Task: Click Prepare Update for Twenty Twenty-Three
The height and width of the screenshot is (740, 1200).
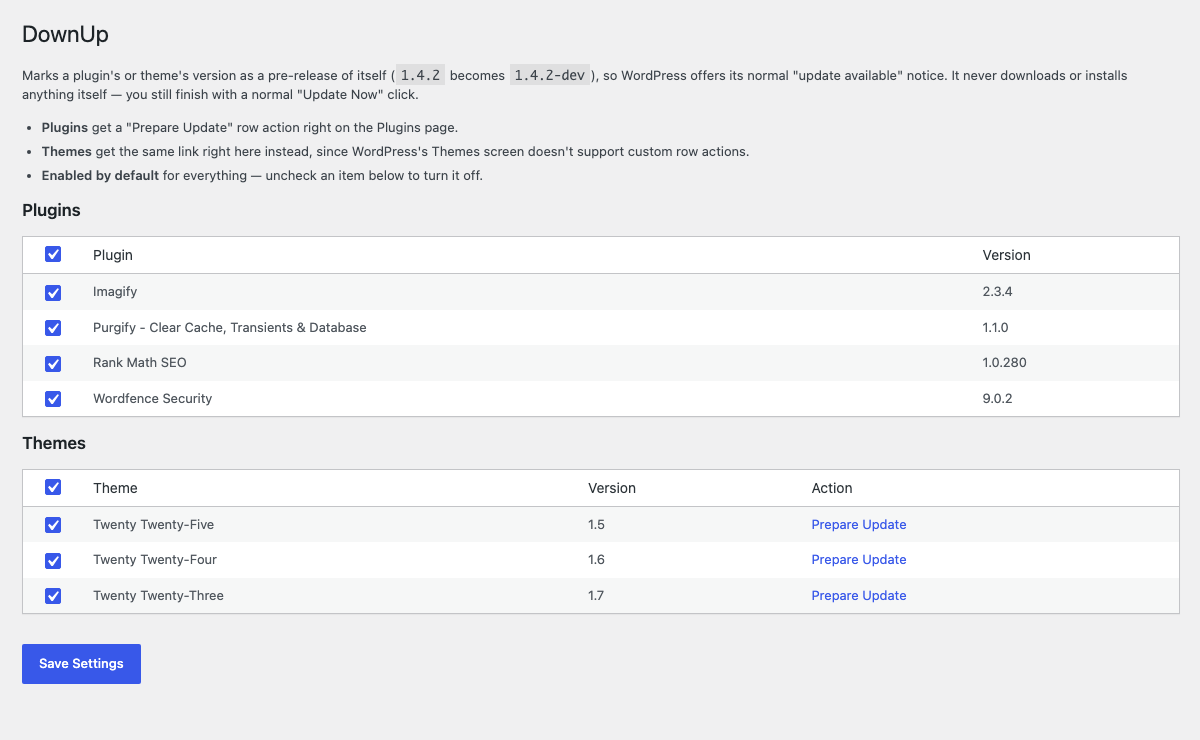Action: pos(859,595)
